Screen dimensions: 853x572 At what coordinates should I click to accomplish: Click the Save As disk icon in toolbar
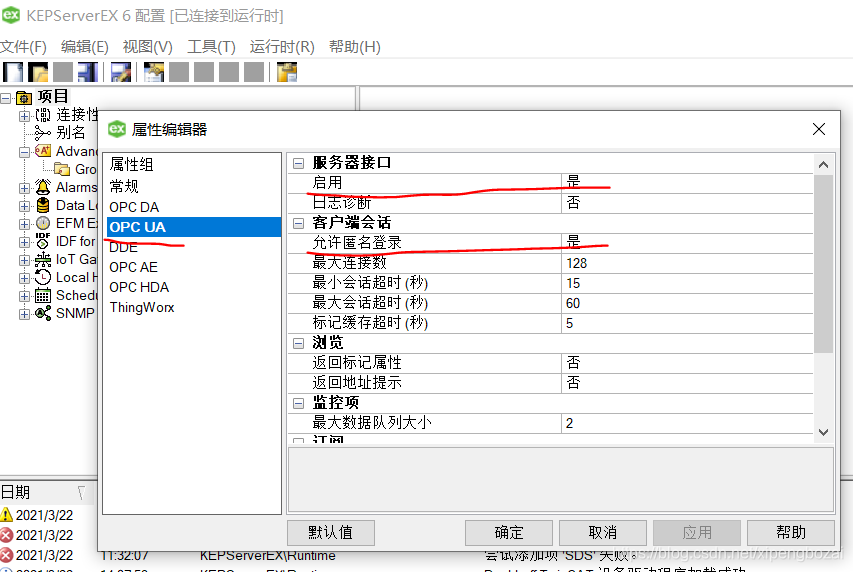pyautogui.click(x=88, y=72)
